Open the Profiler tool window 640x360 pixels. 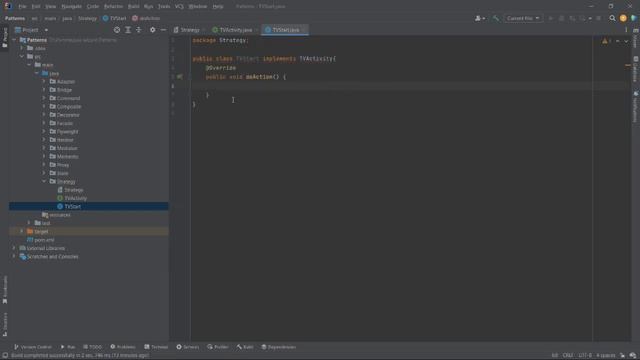218,347
